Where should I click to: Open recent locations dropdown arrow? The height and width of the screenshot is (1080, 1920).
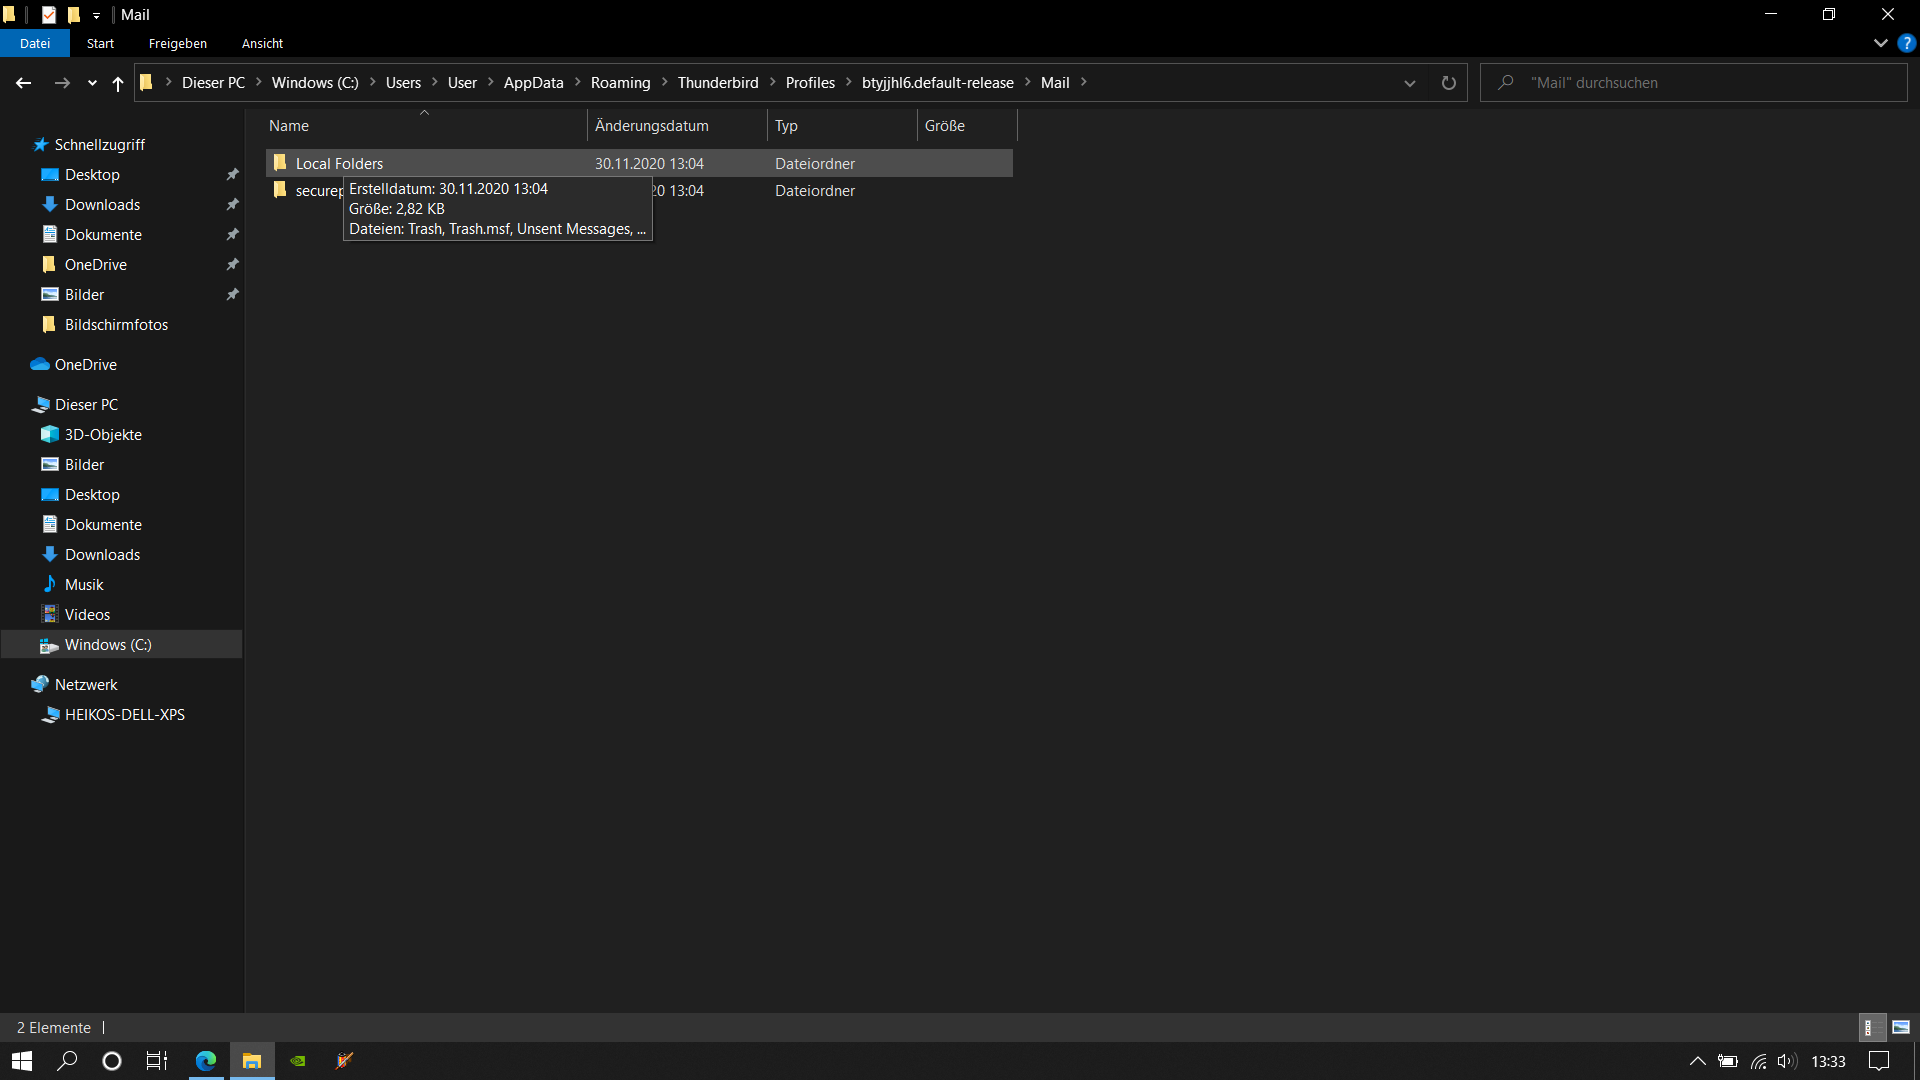tap(92, 83)
